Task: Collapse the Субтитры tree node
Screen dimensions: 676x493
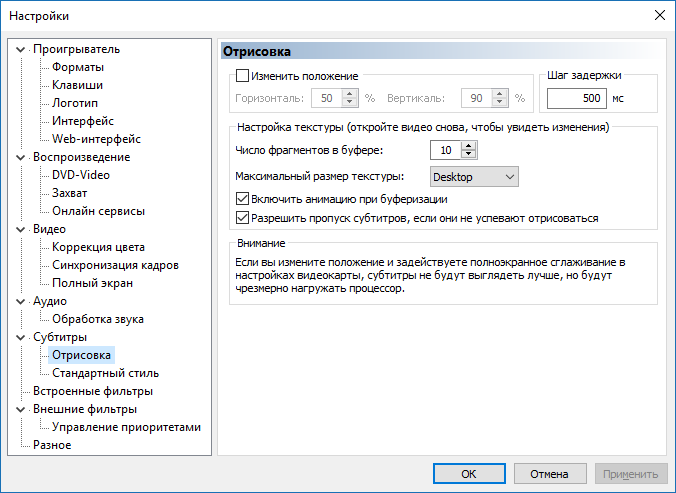Action: pos(20,337)
